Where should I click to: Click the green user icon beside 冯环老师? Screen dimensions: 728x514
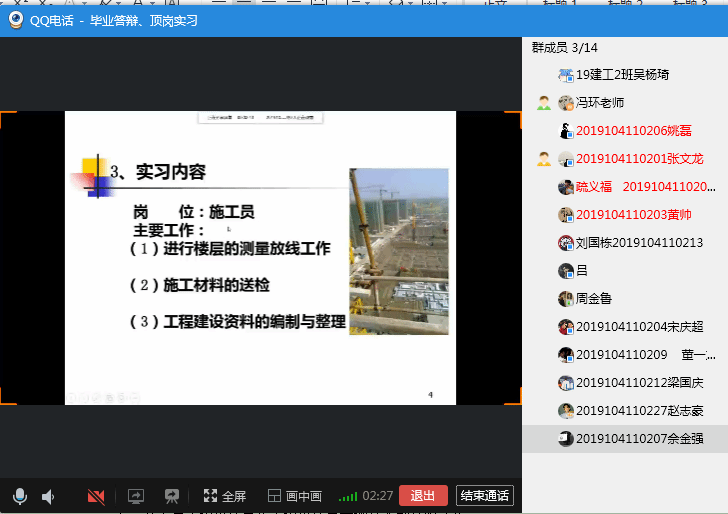point(543,103)
